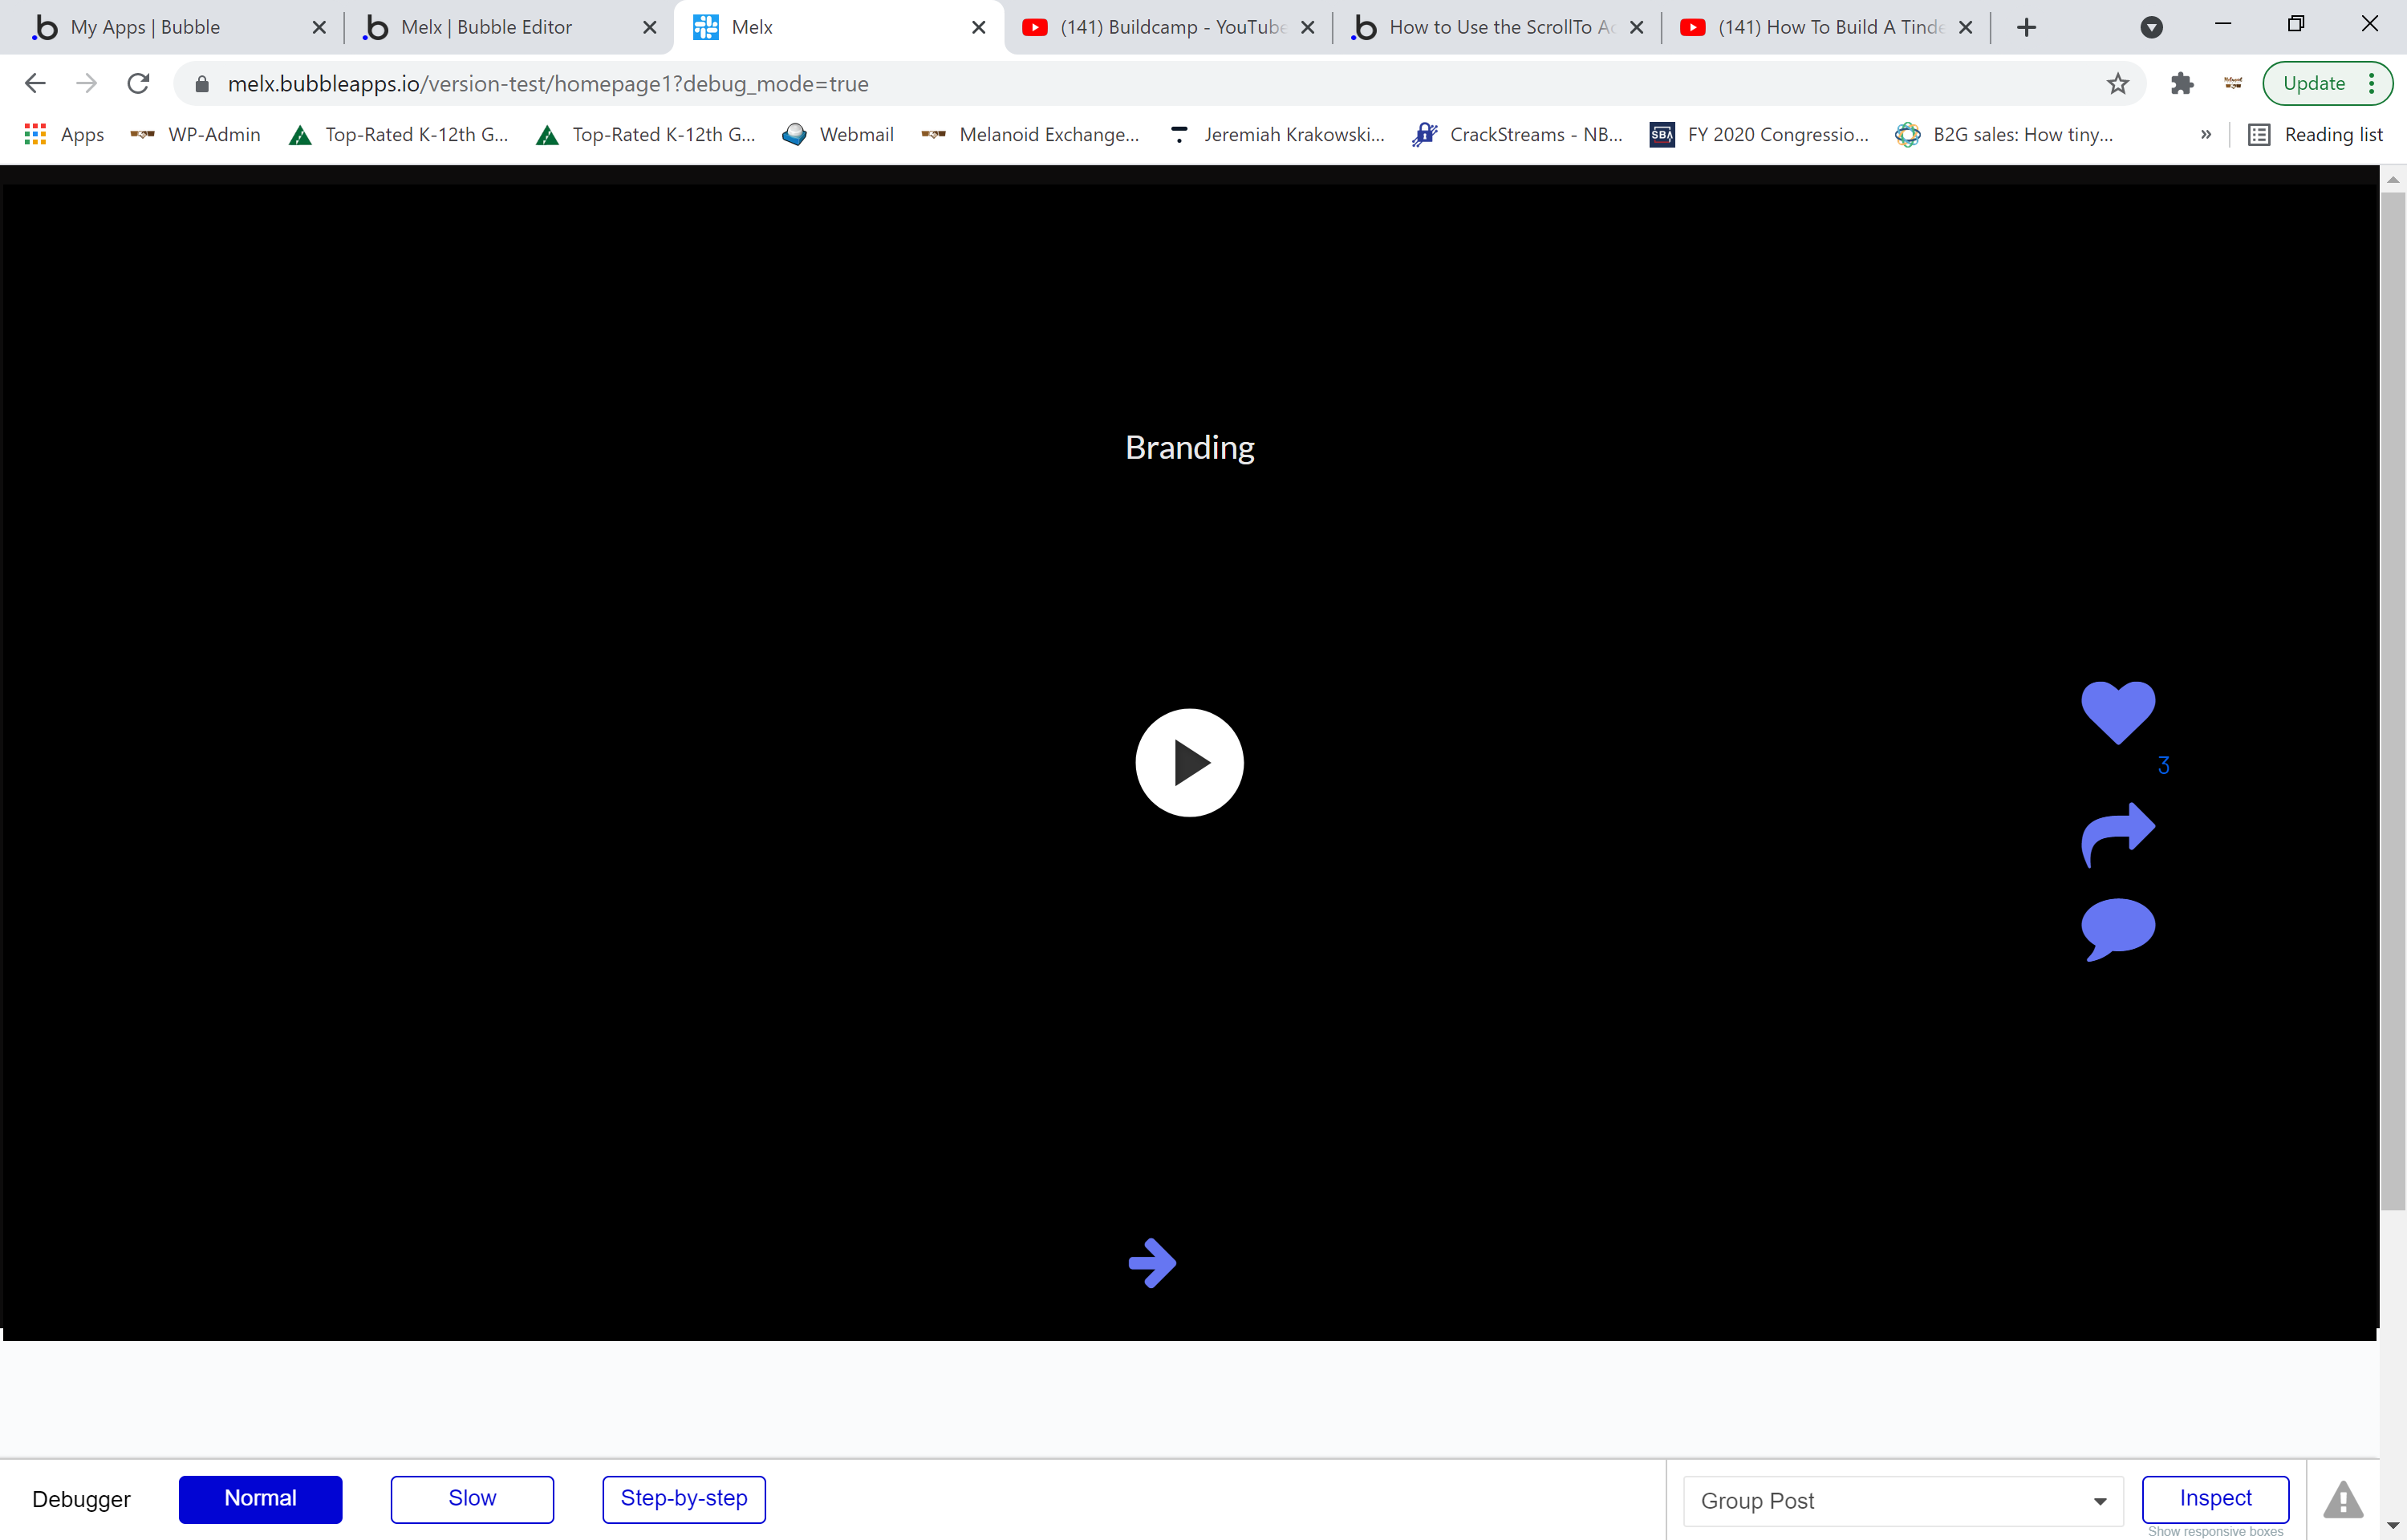Viewport: 2407px width, 1540px height.
Task: Open CrackStreams - NB... bookmark
Action: pos(1518,135)
